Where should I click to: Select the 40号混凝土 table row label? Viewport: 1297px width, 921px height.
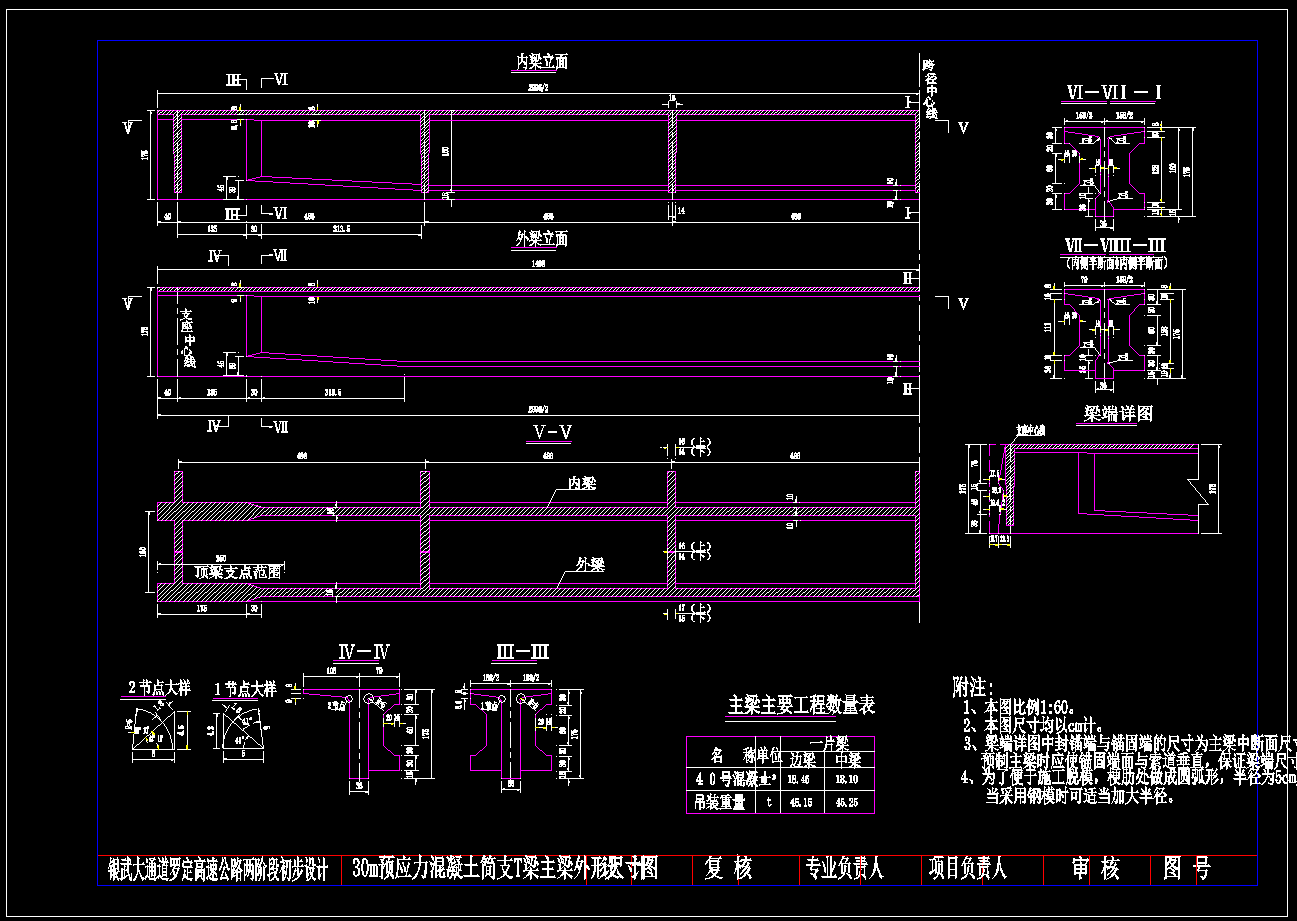[x=733, y=777]
